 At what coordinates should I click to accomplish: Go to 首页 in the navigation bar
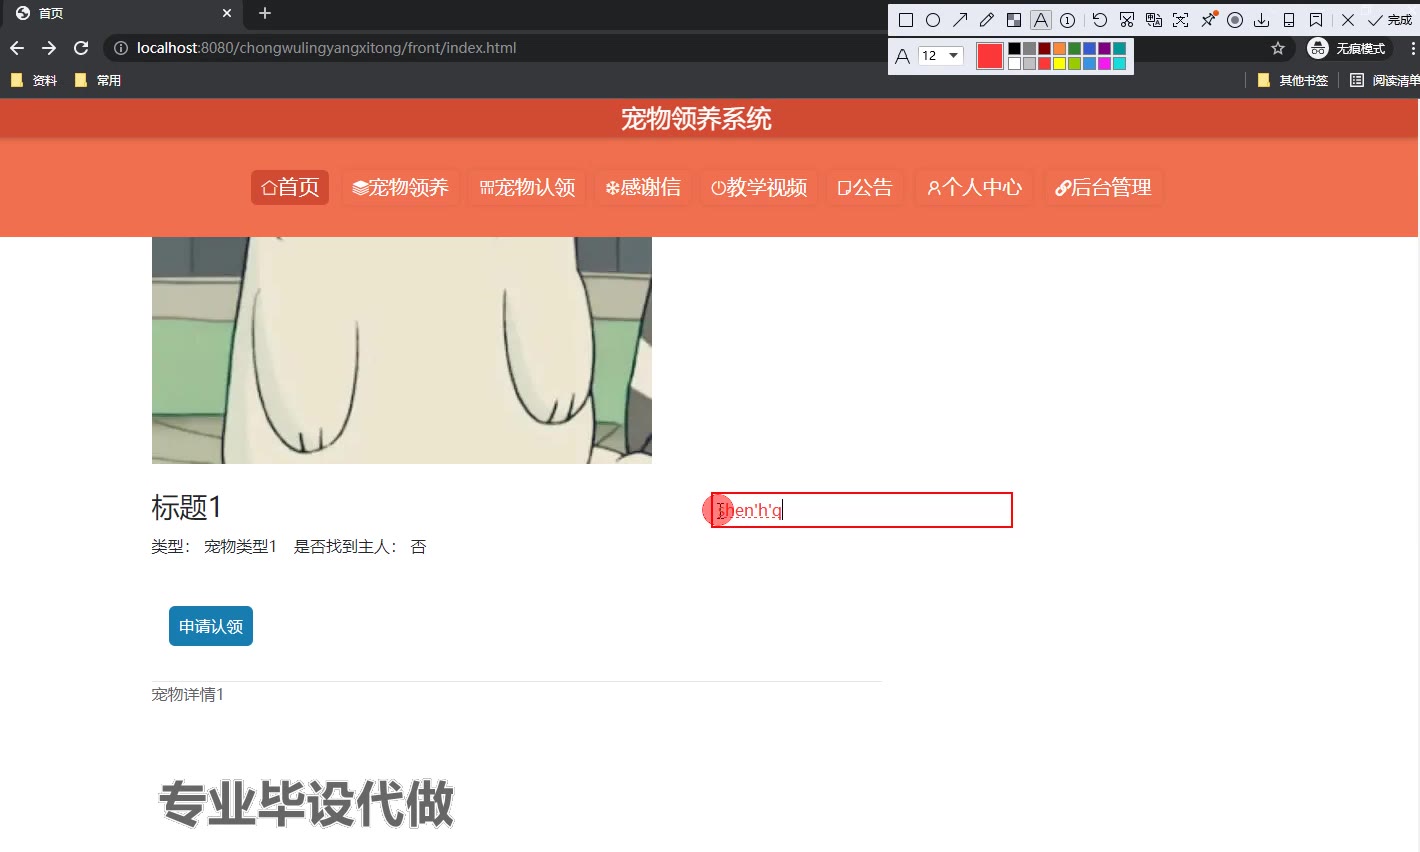tap(290, 187)
